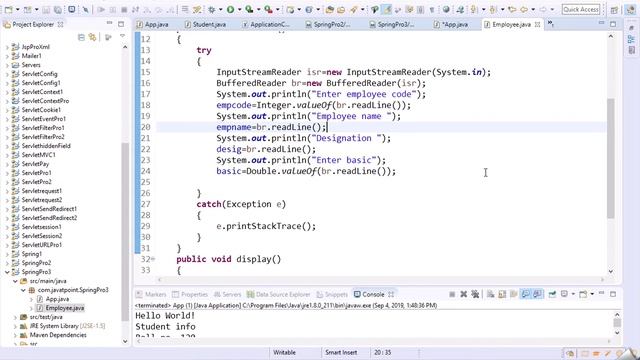The image size is (640, 360).
Task: Minimize the Project Explorer panel
Action: click(109, 23)
